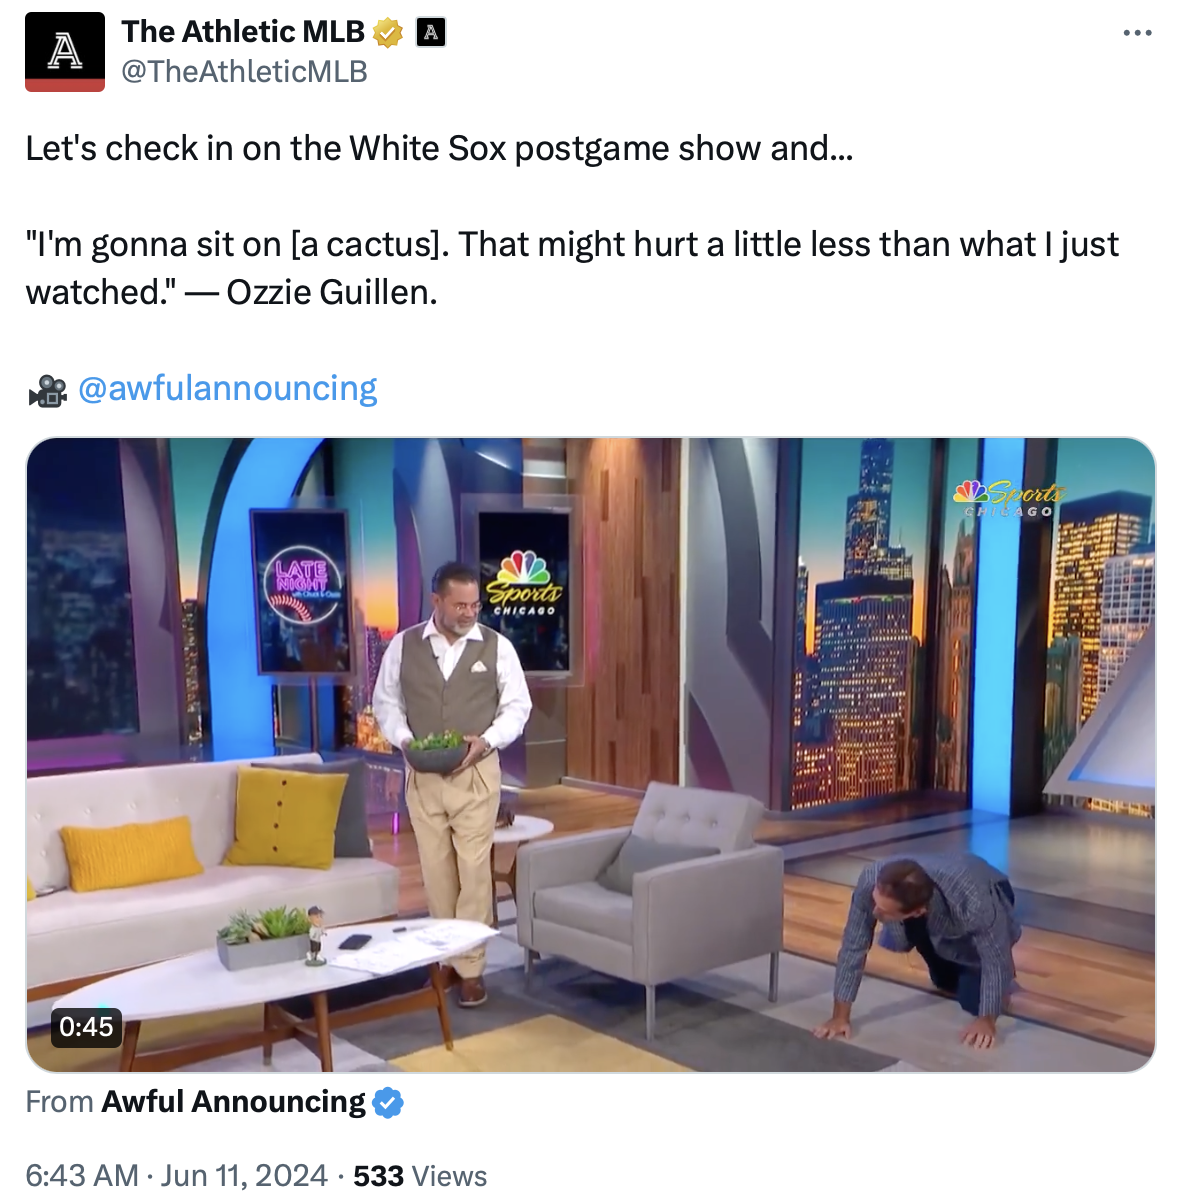This screenshot has width=1184, height=1204.
Task: Click the Athletic affiliate badge icon
Action: tap(431, 33)
